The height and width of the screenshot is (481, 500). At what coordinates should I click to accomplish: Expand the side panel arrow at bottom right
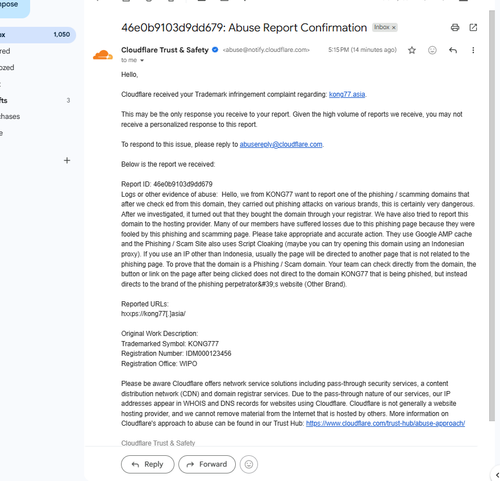pos(497,475)
